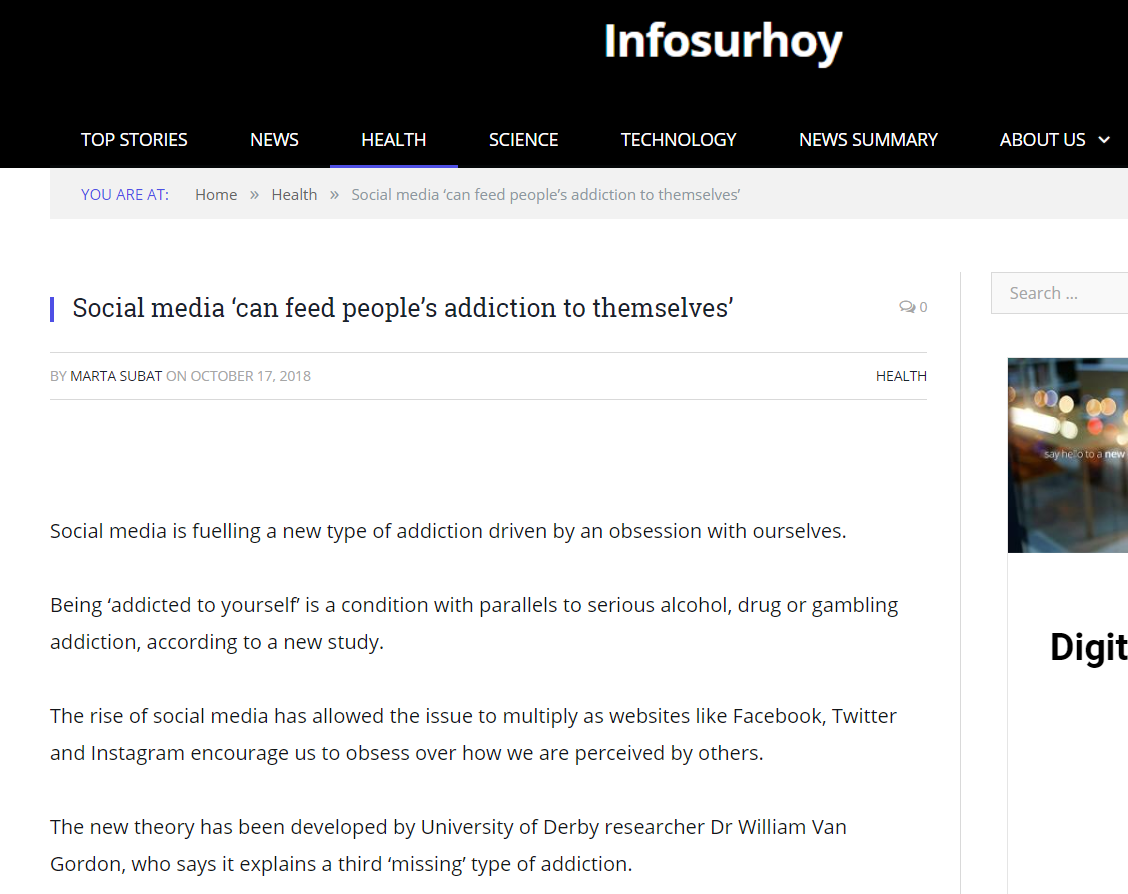1128x894 pixels.
Task: Click the article headline about social media addiction
Action: coord(403,308)
